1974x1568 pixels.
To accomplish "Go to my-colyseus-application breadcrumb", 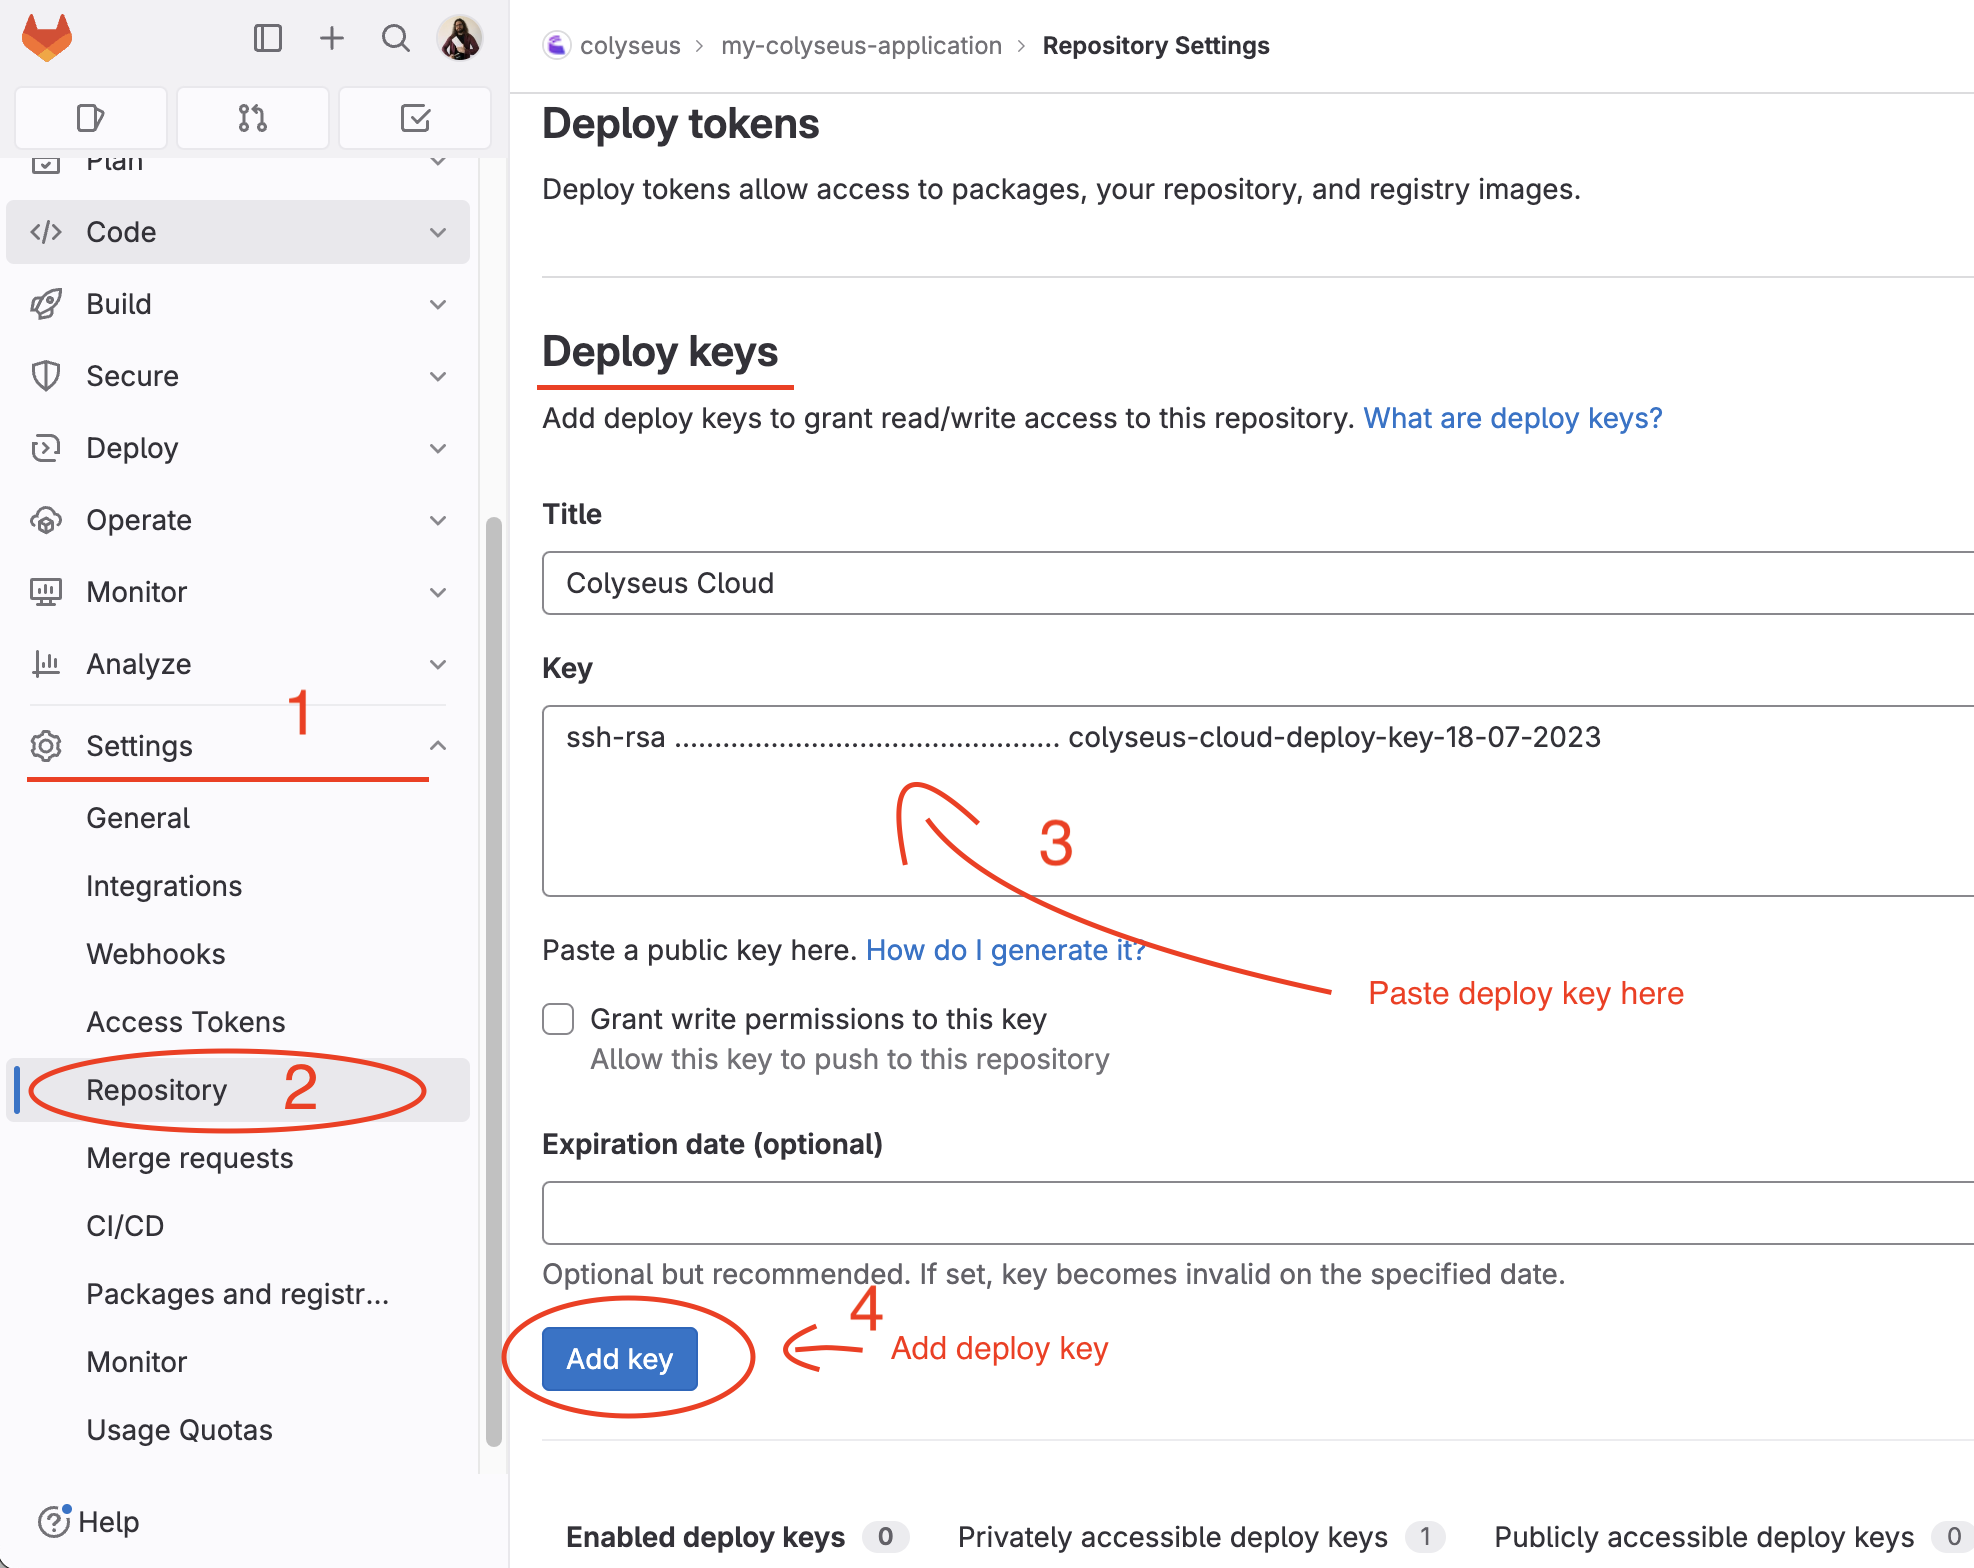I will click(x=861, y=45).
